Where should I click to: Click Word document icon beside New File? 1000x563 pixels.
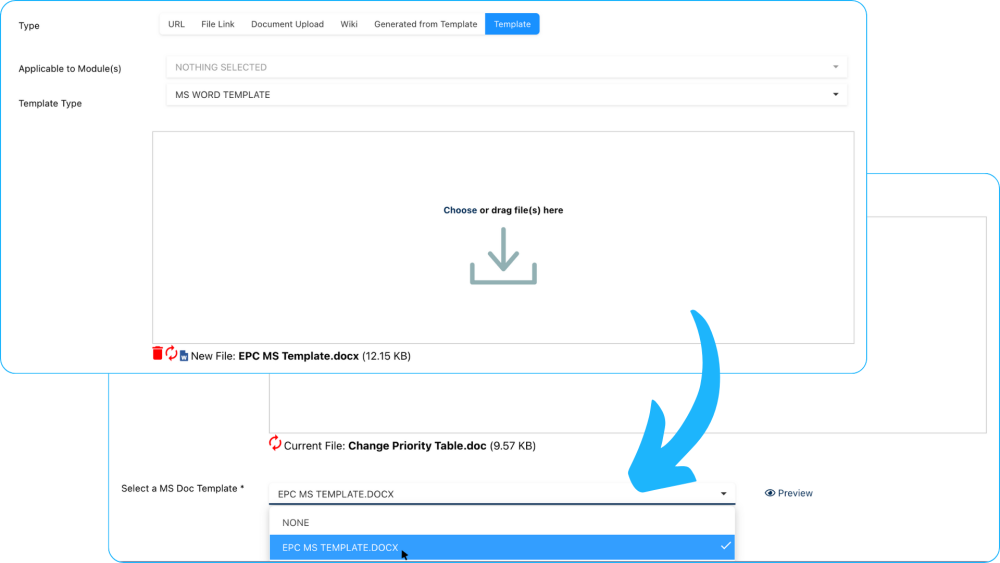(x=184, y=356)
